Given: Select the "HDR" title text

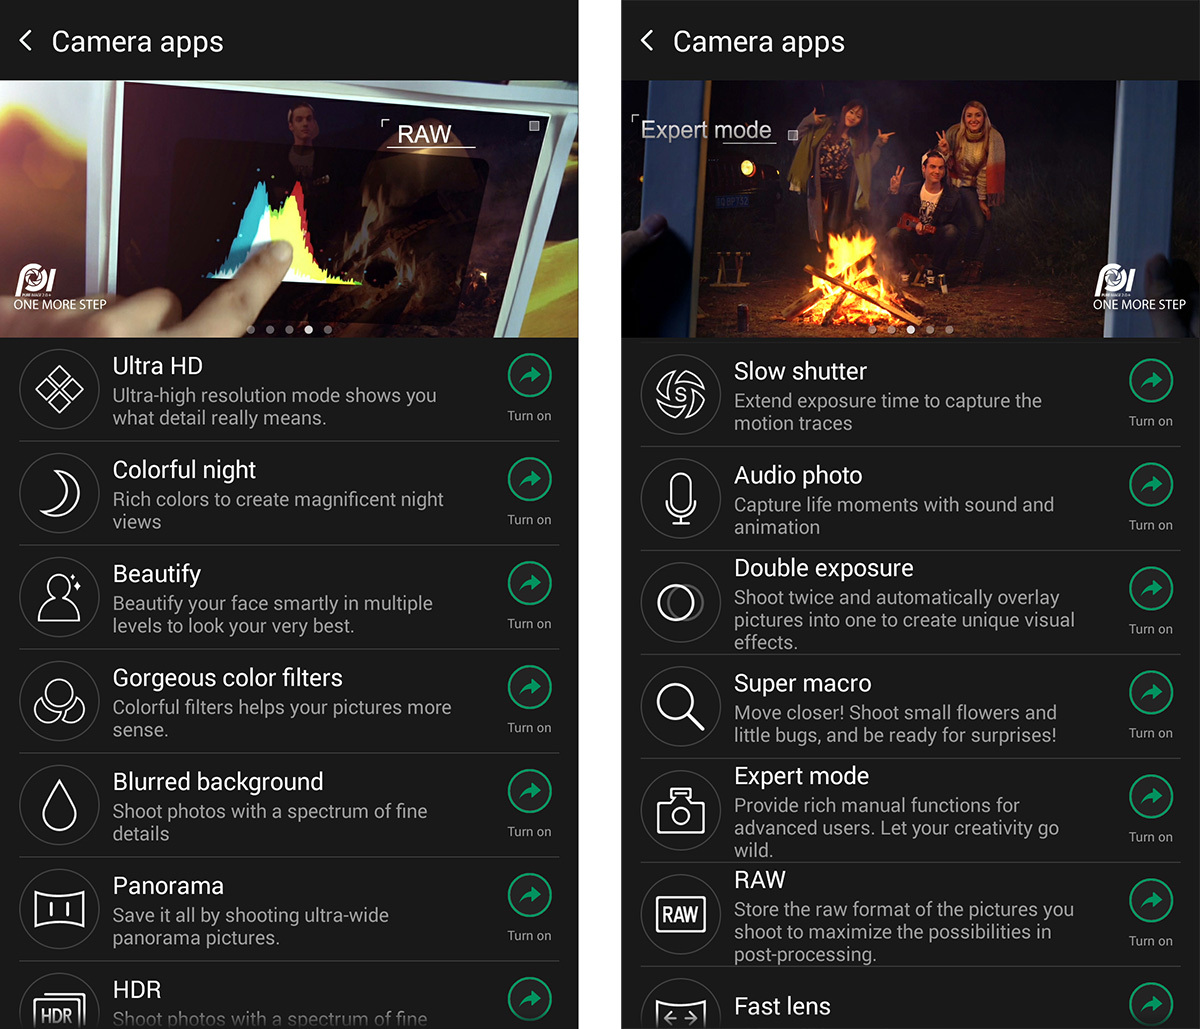Looking at the screenshot, I should coord(137,990).
